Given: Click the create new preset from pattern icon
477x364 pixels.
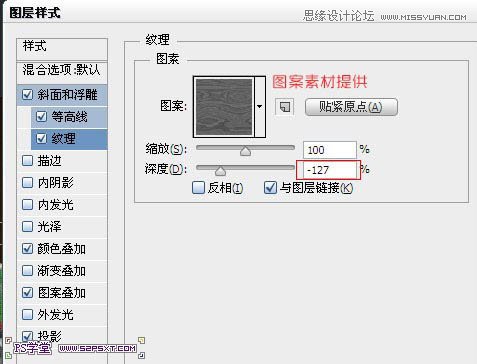Looking at the screenshot, I should pos(284,107).
